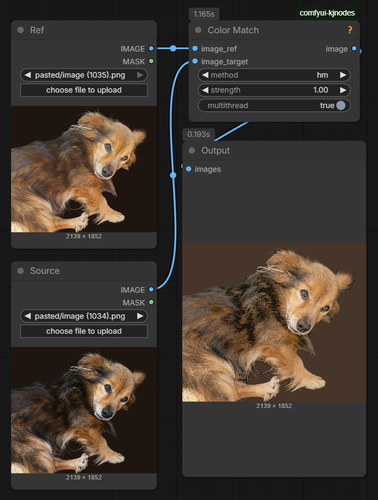This screenshot has width=378, height=500.
Task: Open method dropdown showing hm
Action: [x=274, y=75]
